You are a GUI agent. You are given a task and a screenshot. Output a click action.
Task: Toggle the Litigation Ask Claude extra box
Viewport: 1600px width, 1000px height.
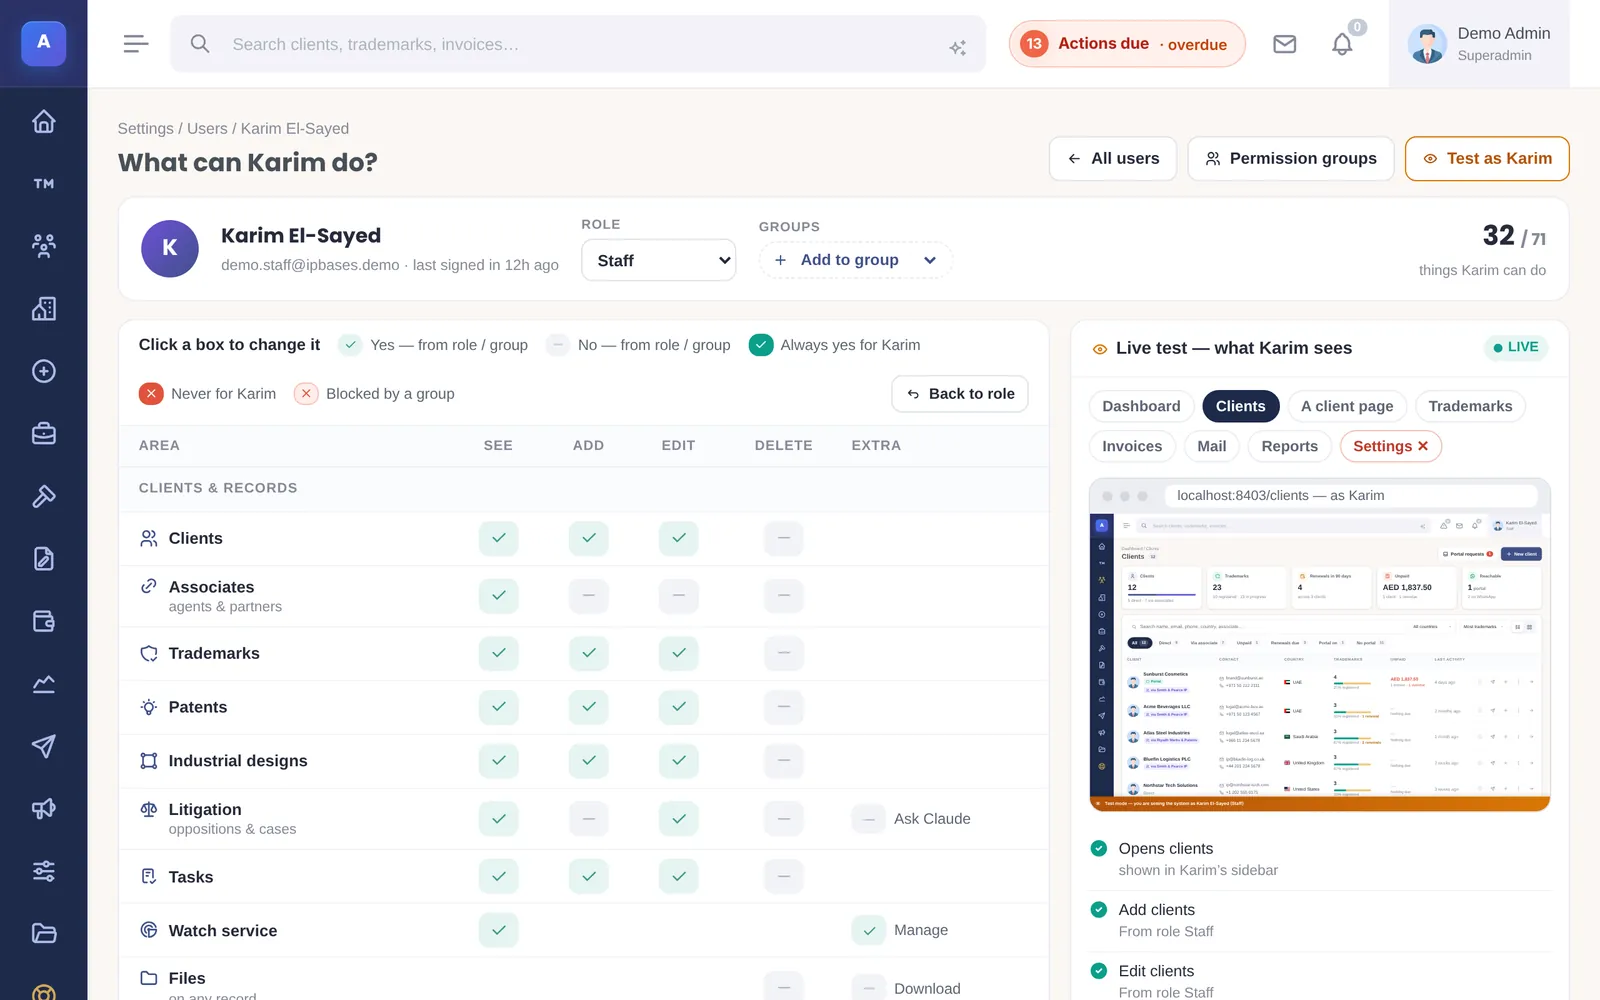pos(869,819)
